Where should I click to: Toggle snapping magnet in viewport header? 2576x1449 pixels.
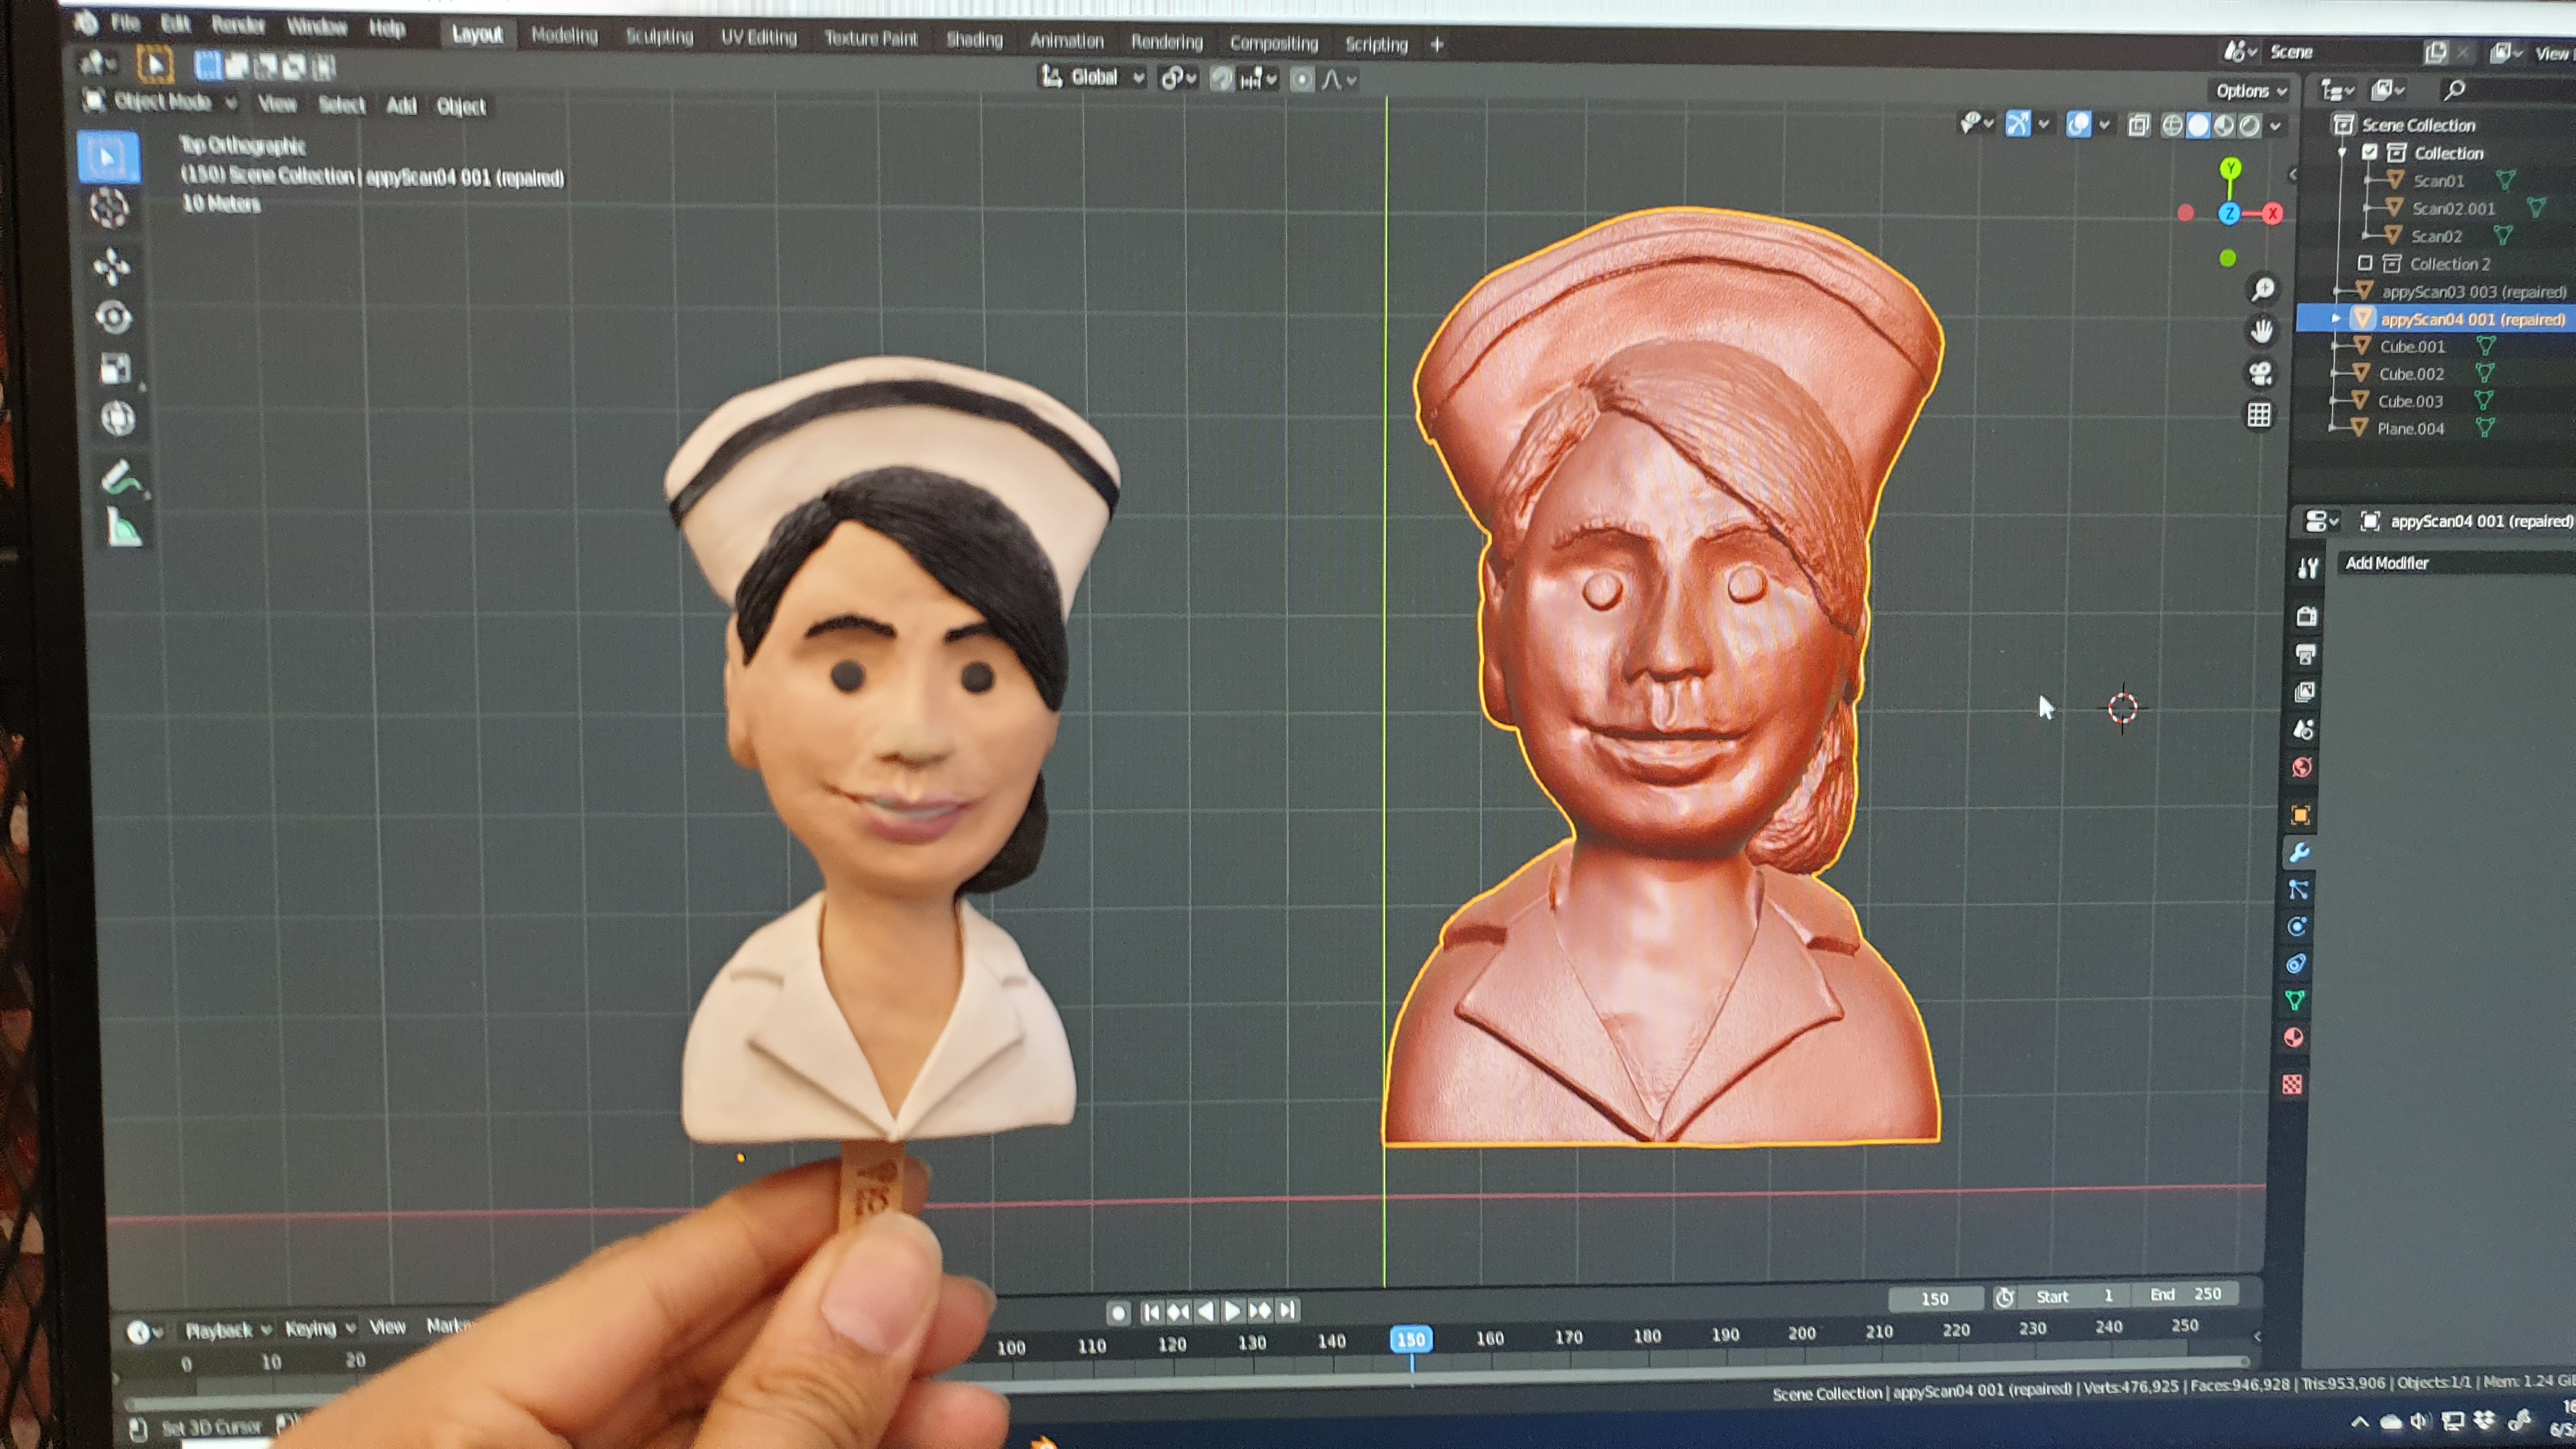click(1222, 79)
